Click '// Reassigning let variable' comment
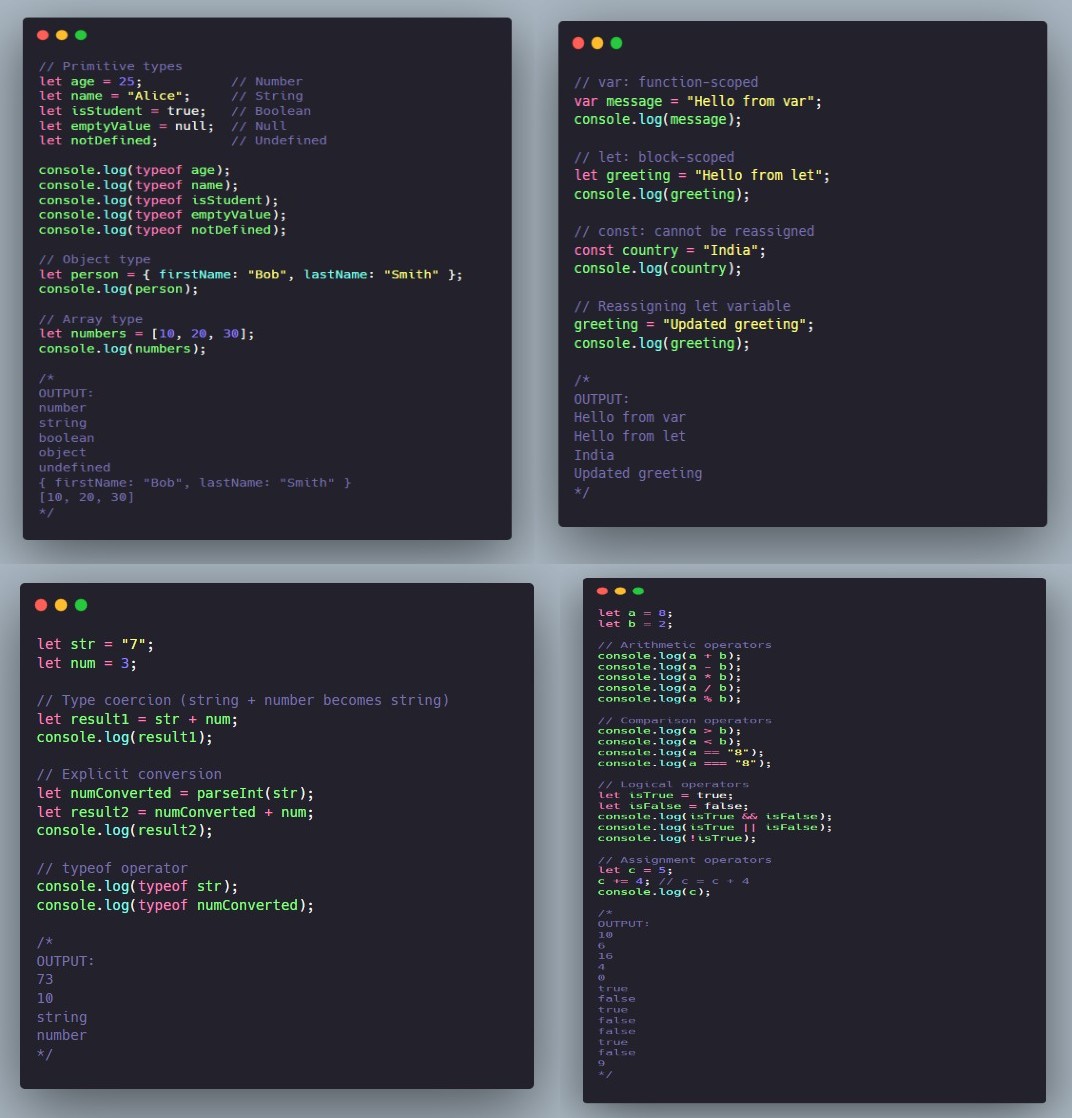Viewport: 1072px width, 1118px height. 682,307
